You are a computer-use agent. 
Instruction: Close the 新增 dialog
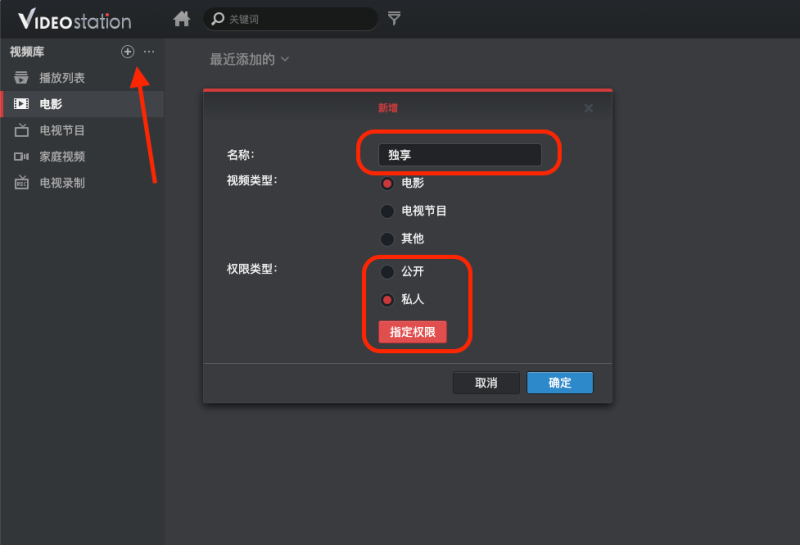click(588, 108)
